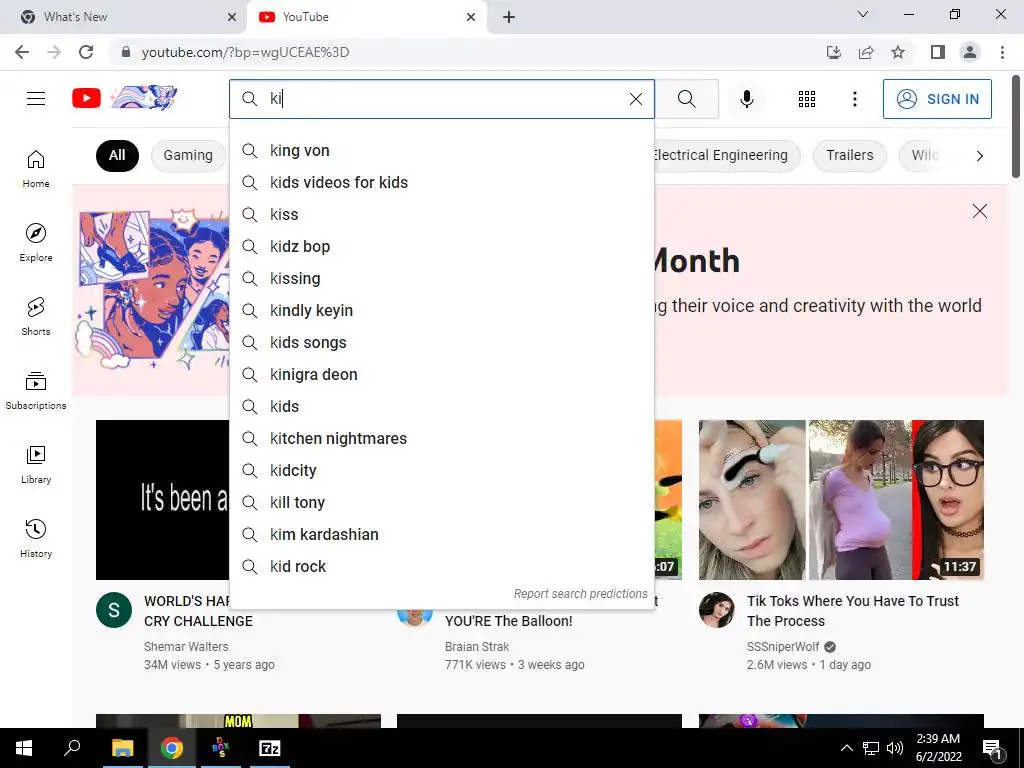The height and width of the screenshot is (768, 1024).
Task: Open the 'It's been a' video thumbnail
Action: click(163, 500)
